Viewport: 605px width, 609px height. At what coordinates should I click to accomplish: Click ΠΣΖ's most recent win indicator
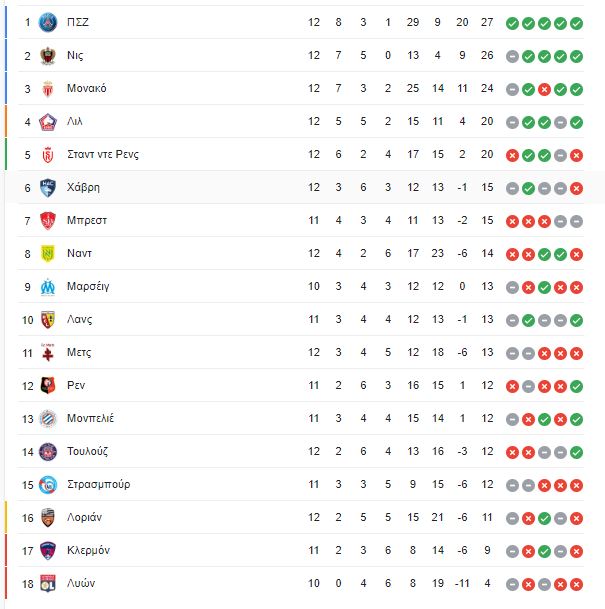[x=576, y=23]
